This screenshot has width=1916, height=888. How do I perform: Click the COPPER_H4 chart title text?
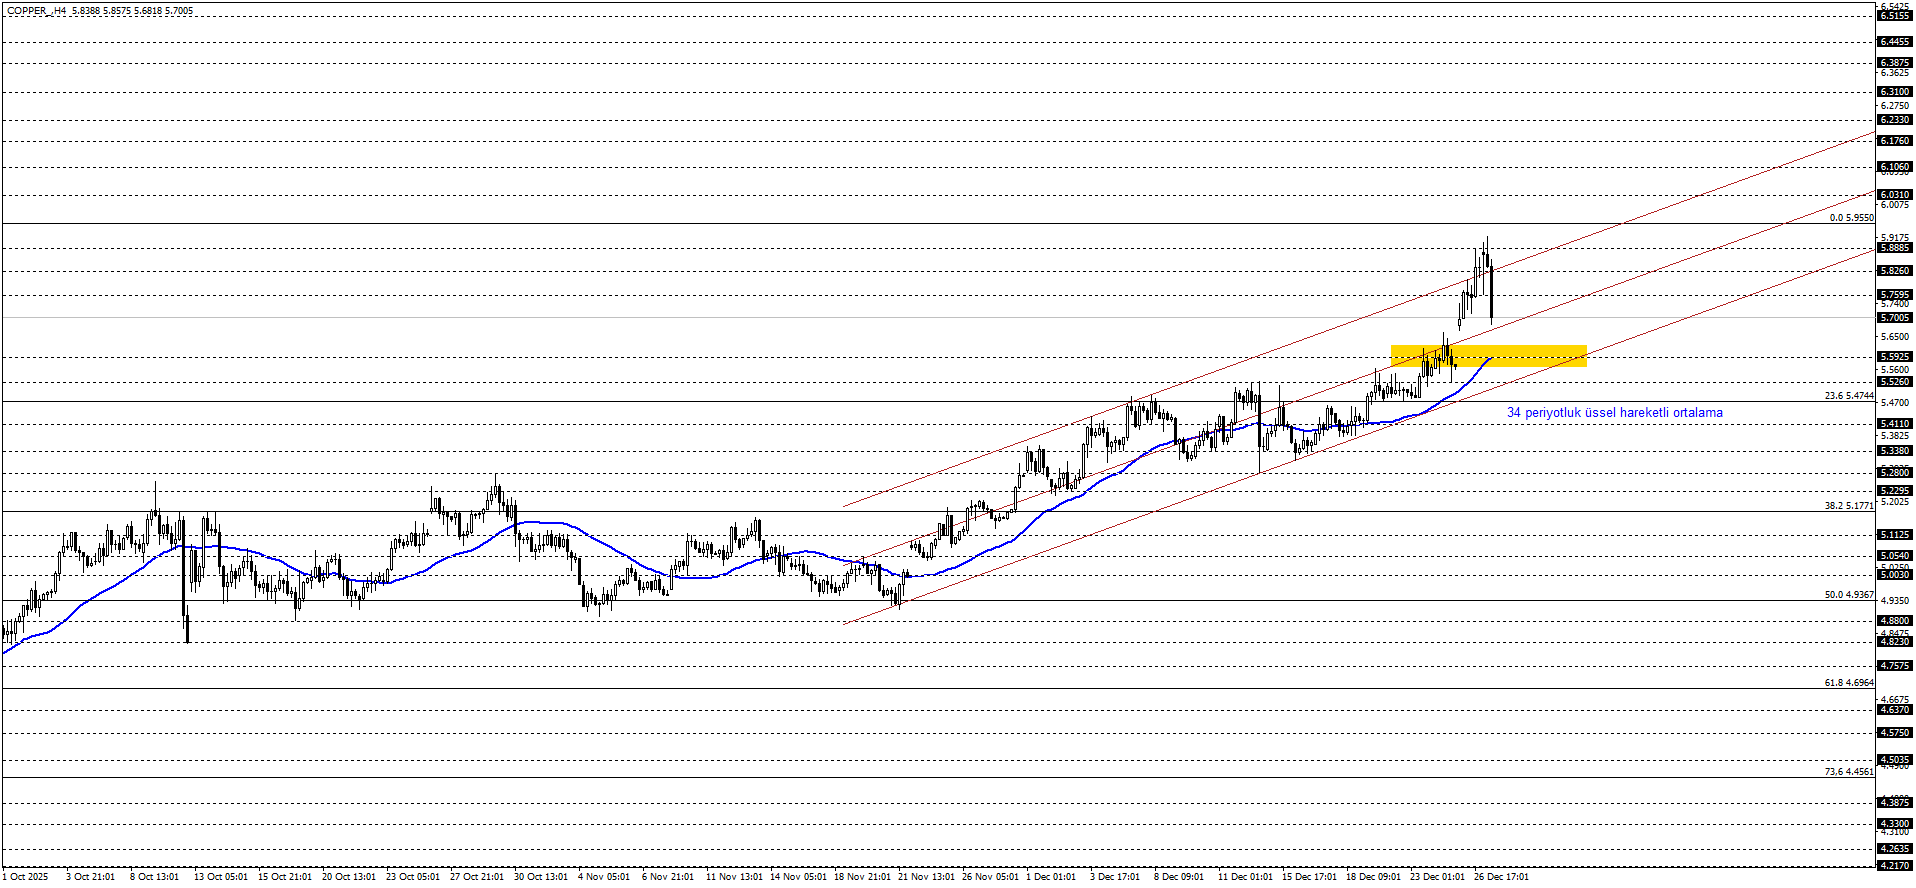(36, 11)
